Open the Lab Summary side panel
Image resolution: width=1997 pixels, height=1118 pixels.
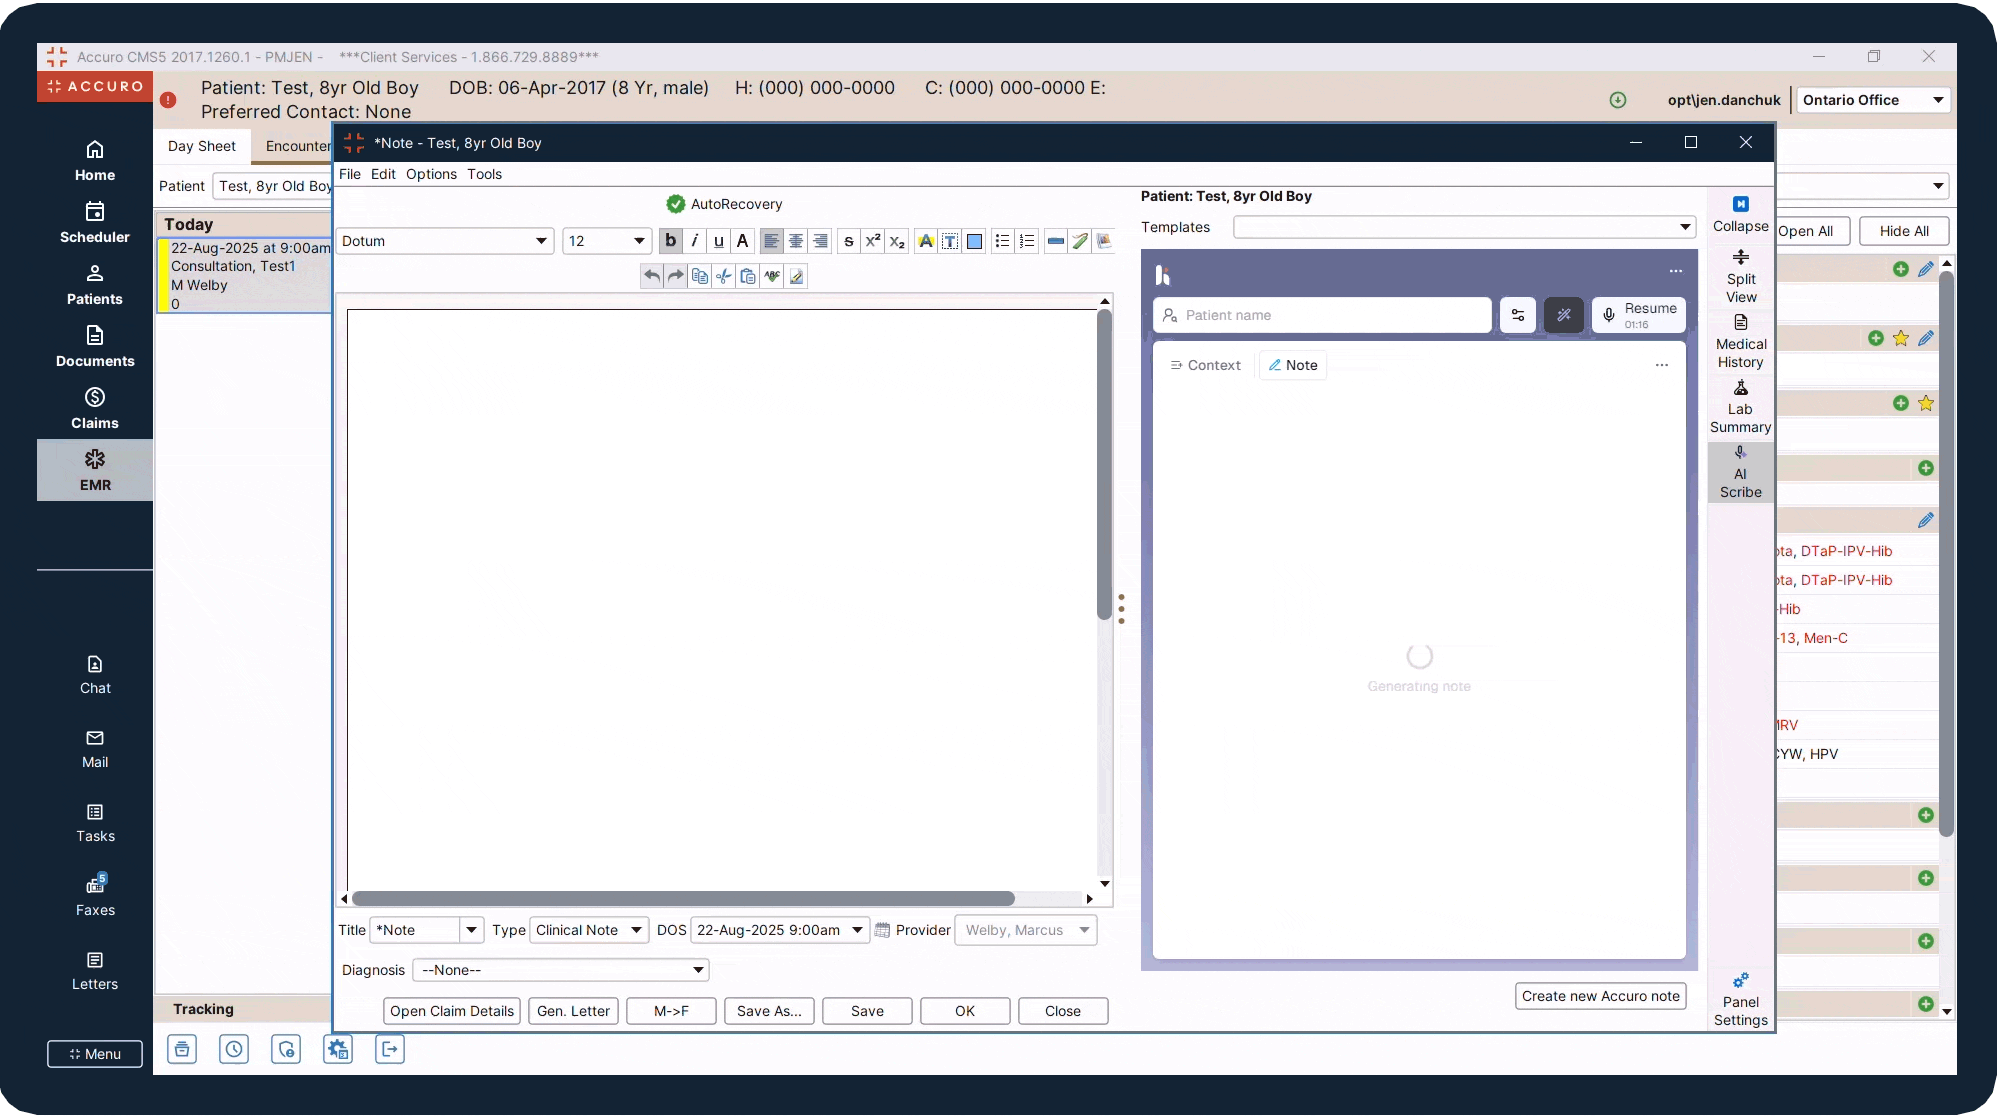pos(1740,407)
